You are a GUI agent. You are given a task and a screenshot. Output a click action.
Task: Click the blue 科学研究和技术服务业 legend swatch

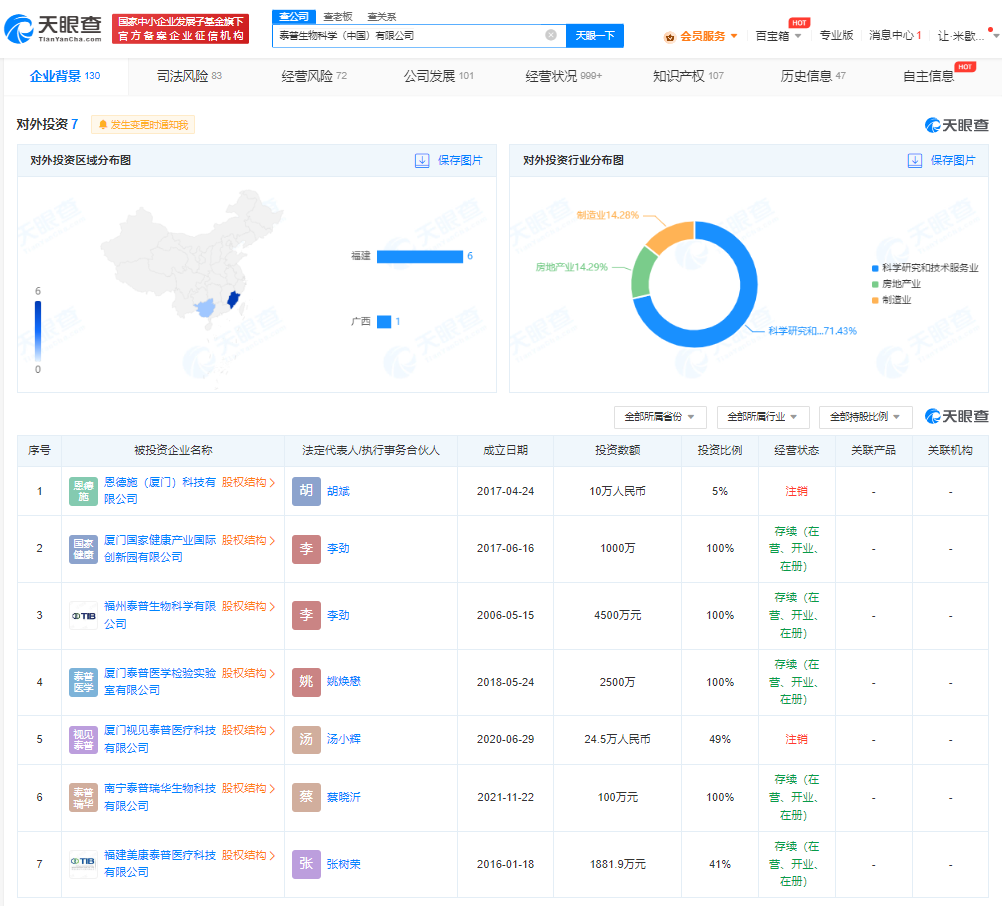point(875,268)
